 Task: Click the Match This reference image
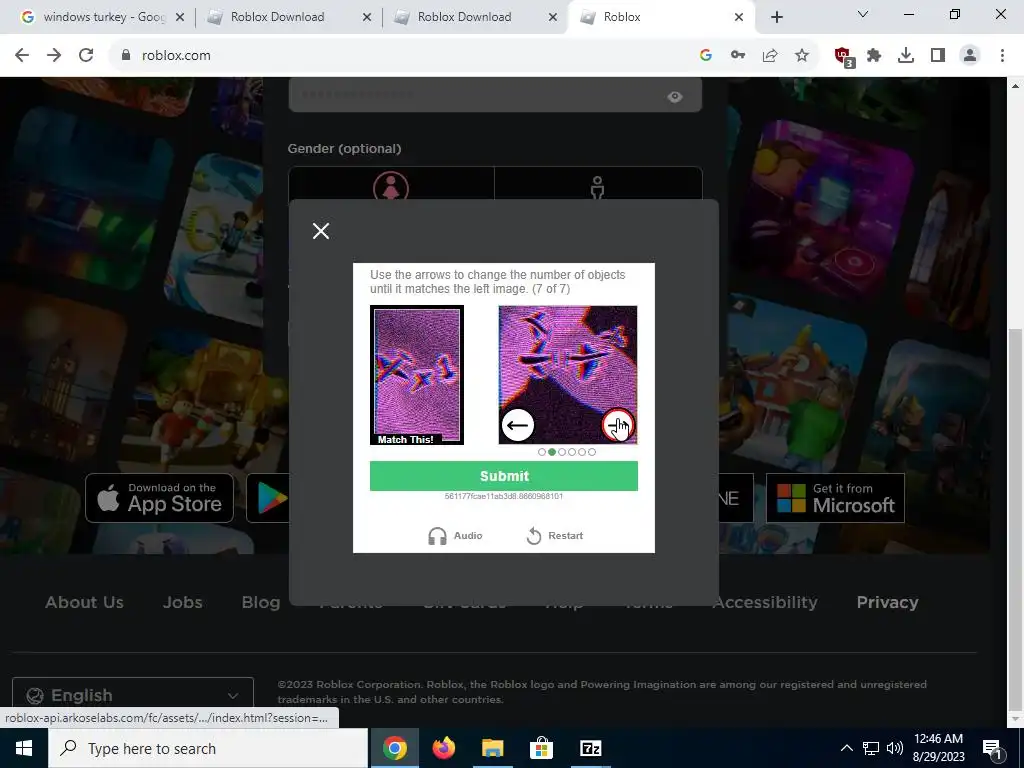click(x=417, y=375)
